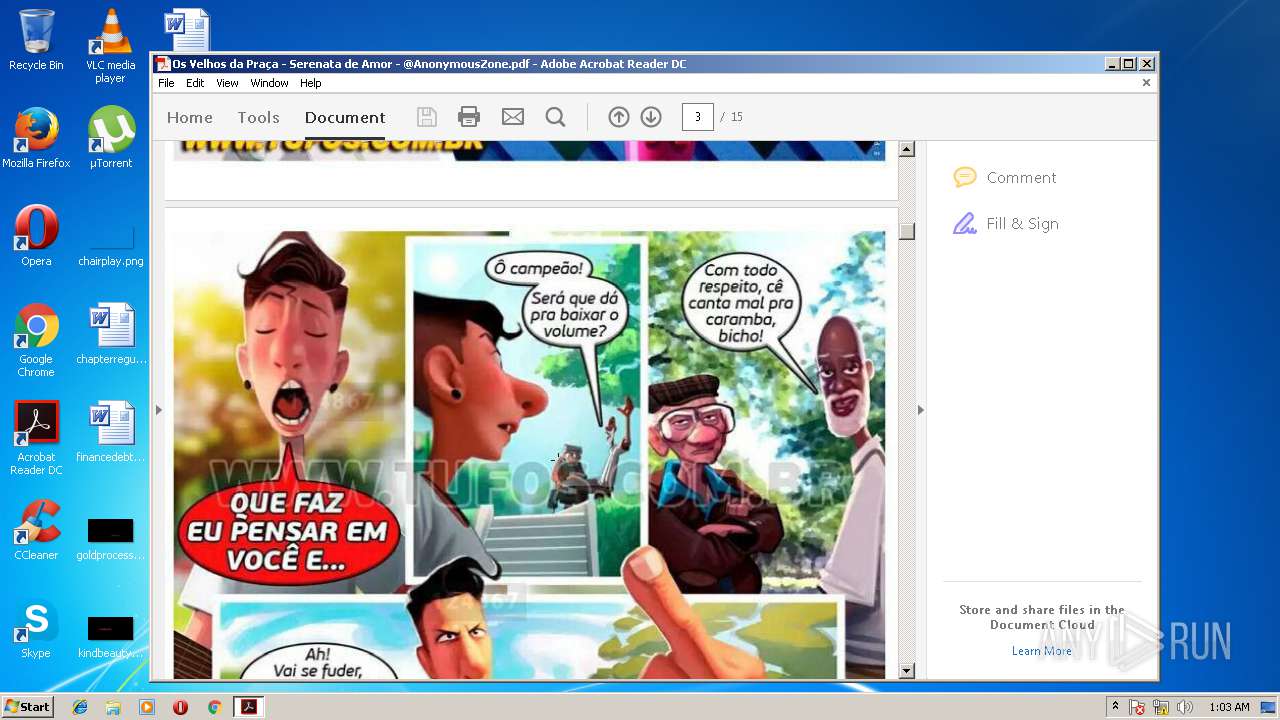Click the vertical scrollbar thumb

[x=907, y=231]
